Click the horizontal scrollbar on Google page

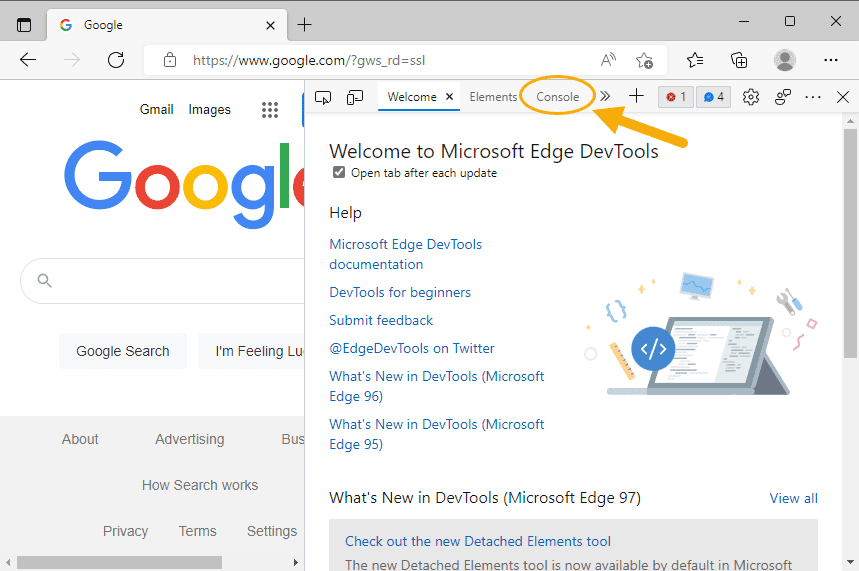[x=119, y=563]
